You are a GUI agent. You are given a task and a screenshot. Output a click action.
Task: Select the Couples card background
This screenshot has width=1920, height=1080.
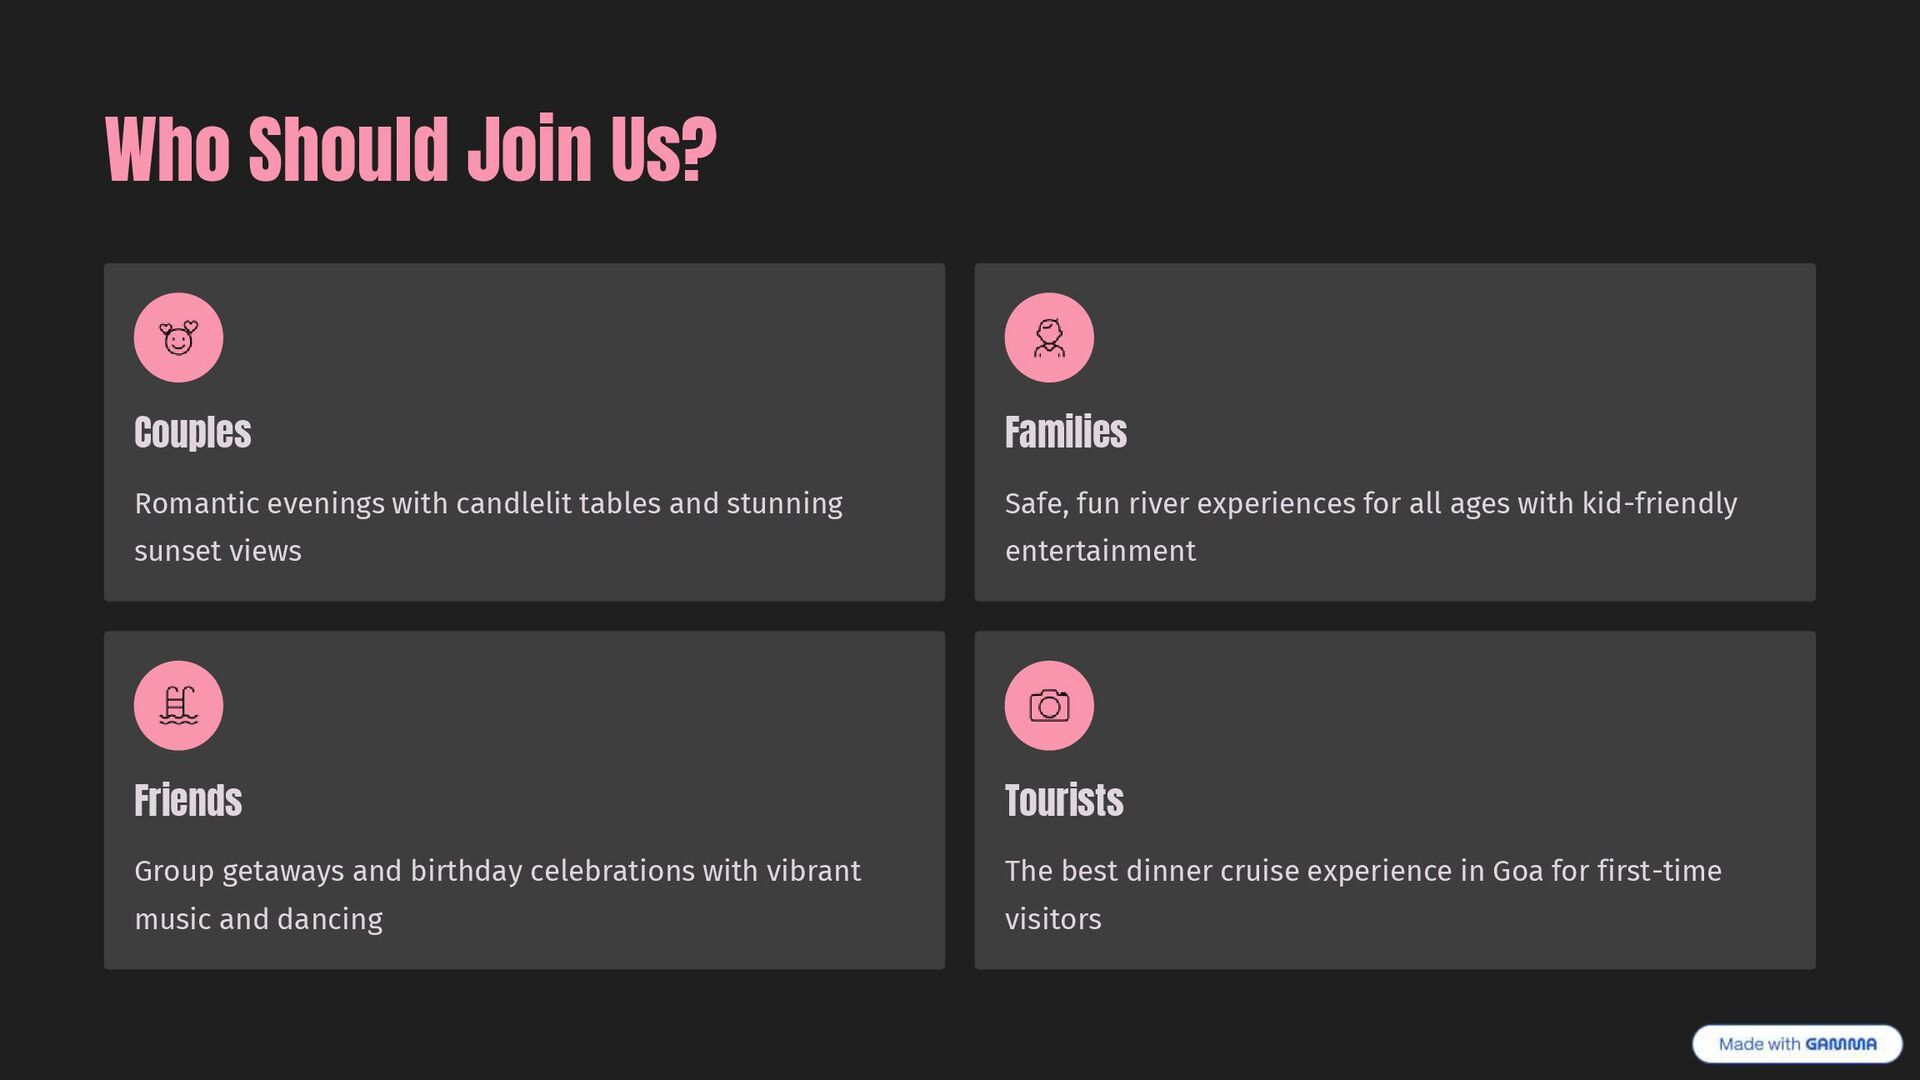(524, 432)
